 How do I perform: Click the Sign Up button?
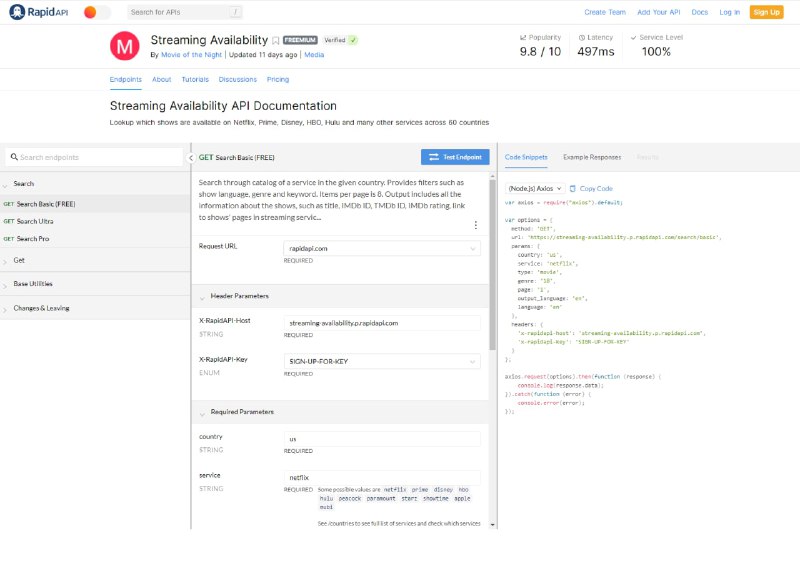(x=766, y=12)
